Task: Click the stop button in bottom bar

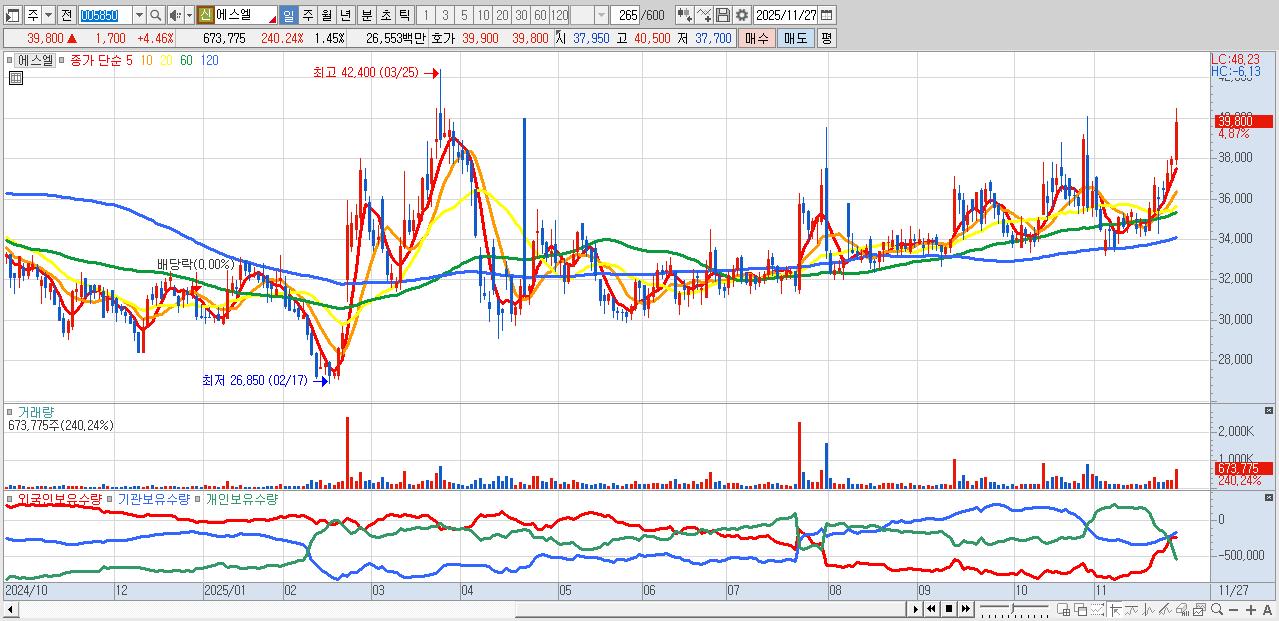Action: coord(948,609)
